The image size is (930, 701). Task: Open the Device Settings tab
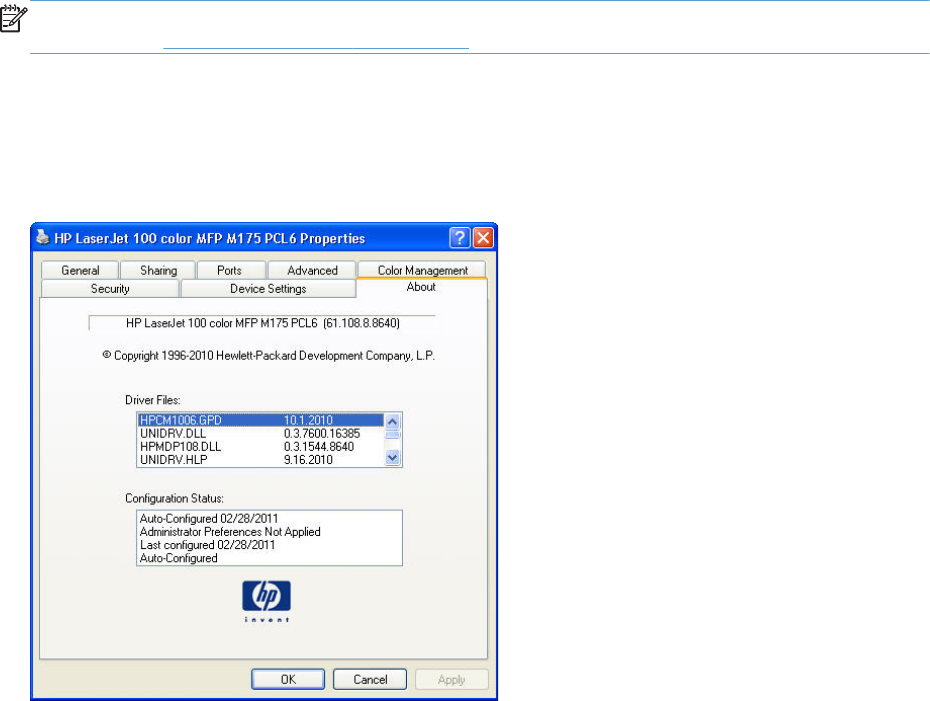click(x=268, y=289)
